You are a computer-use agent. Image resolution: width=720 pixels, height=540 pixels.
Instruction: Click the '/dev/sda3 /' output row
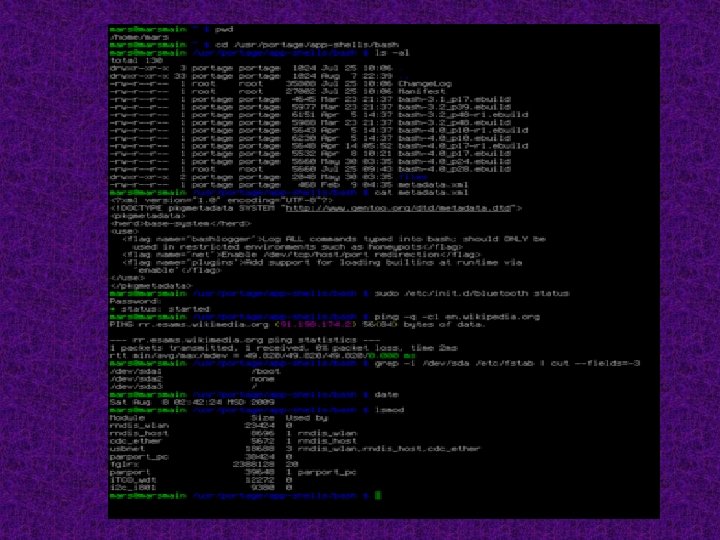[x=184, y=387]
